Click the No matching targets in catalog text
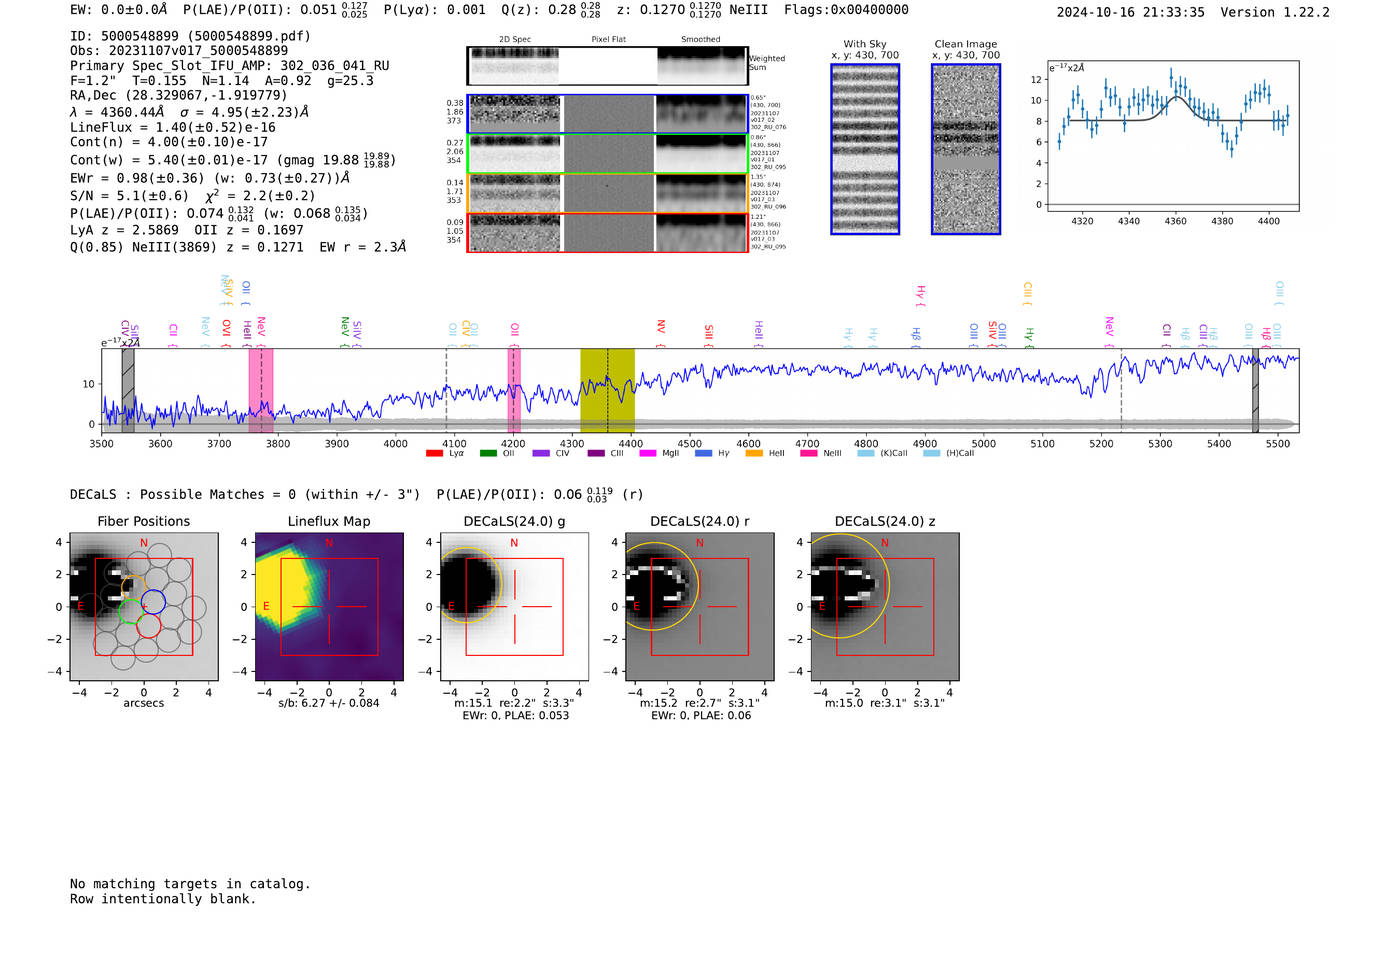Image resolution: width=1400 pixels, height=953 pixels. [190, 884]
